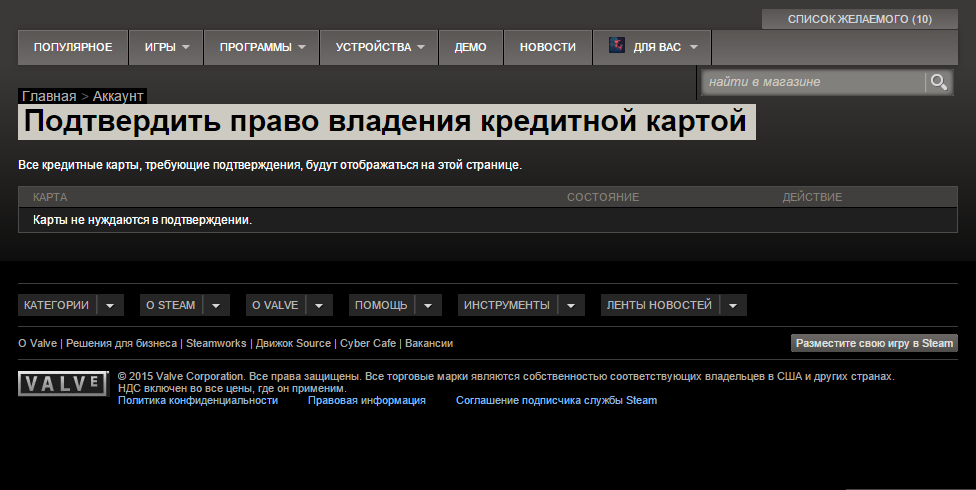
Task: Open the "Аккаунт" breadcrumb link
Action: [119, 96]
